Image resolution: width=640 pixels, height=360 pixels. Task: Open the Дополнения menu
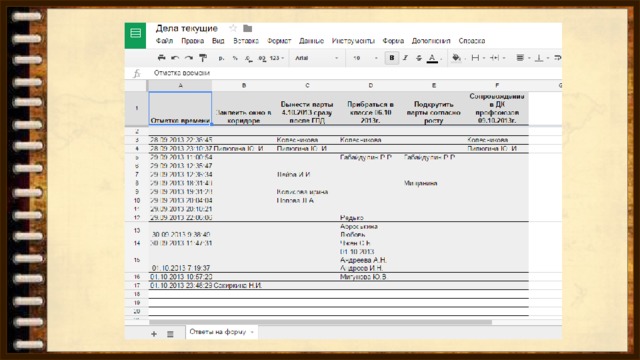431,41
